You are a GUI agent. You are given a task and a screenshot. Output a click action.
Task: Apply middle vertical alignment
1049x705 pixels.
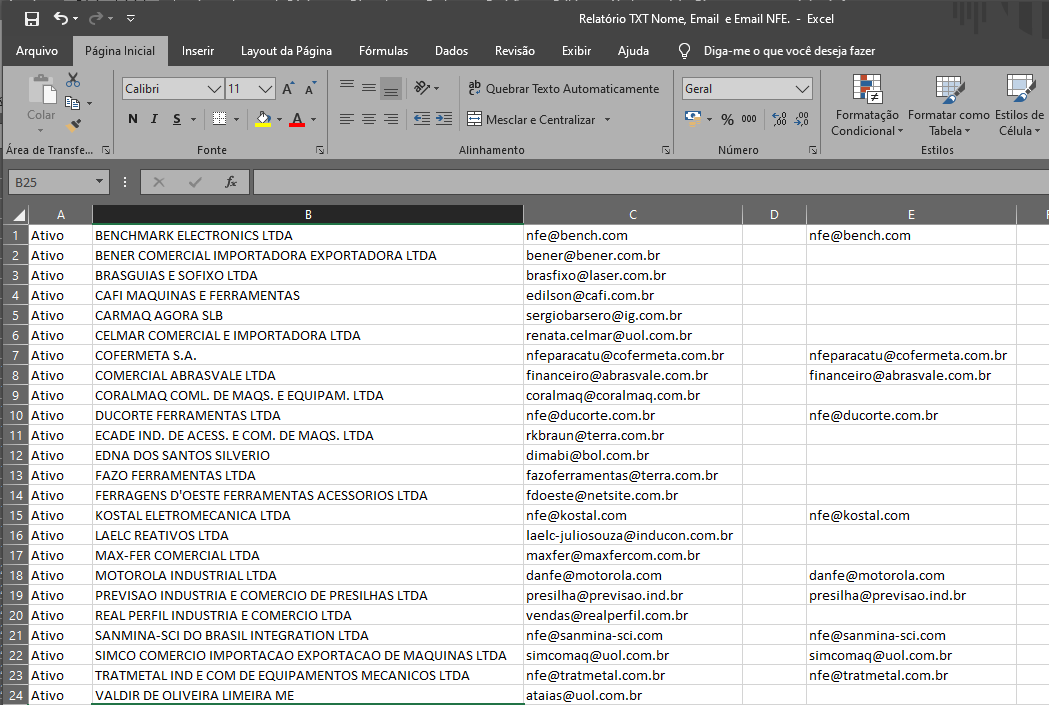pos(369,87)
